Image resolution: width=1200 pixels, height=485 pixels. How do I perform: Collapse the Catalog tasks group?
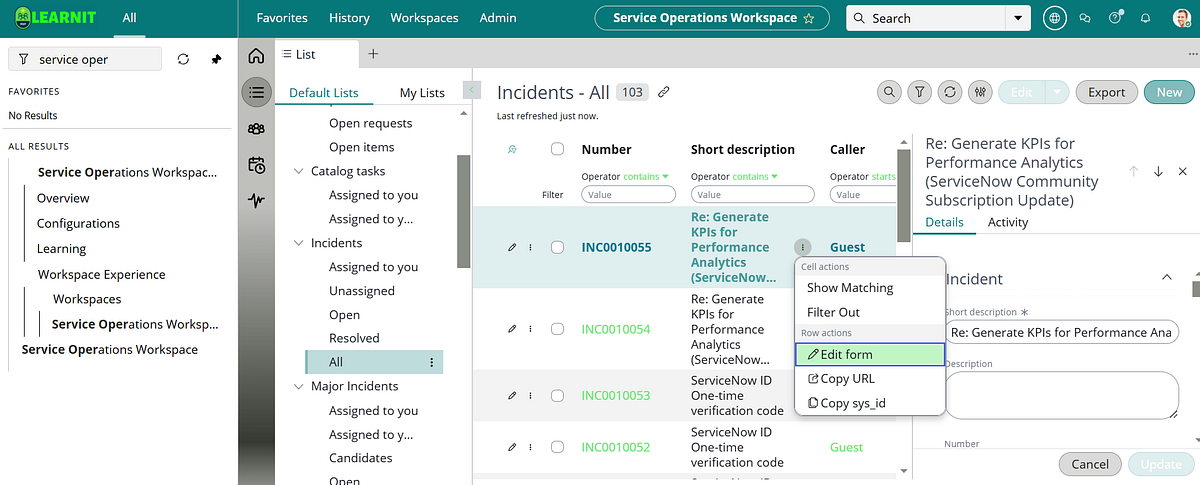tap(298, 171)
